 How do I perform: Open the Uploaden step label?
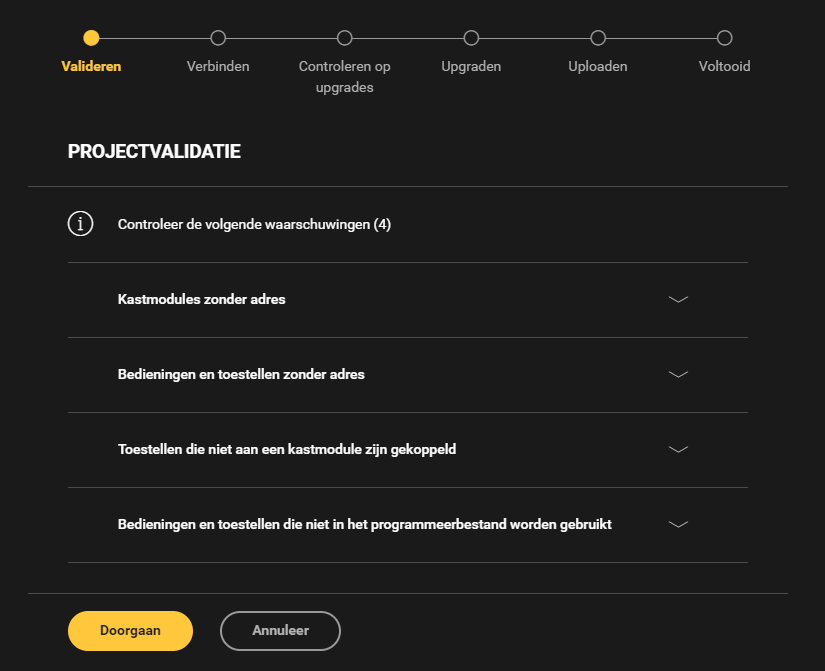[x=598, y=67]
